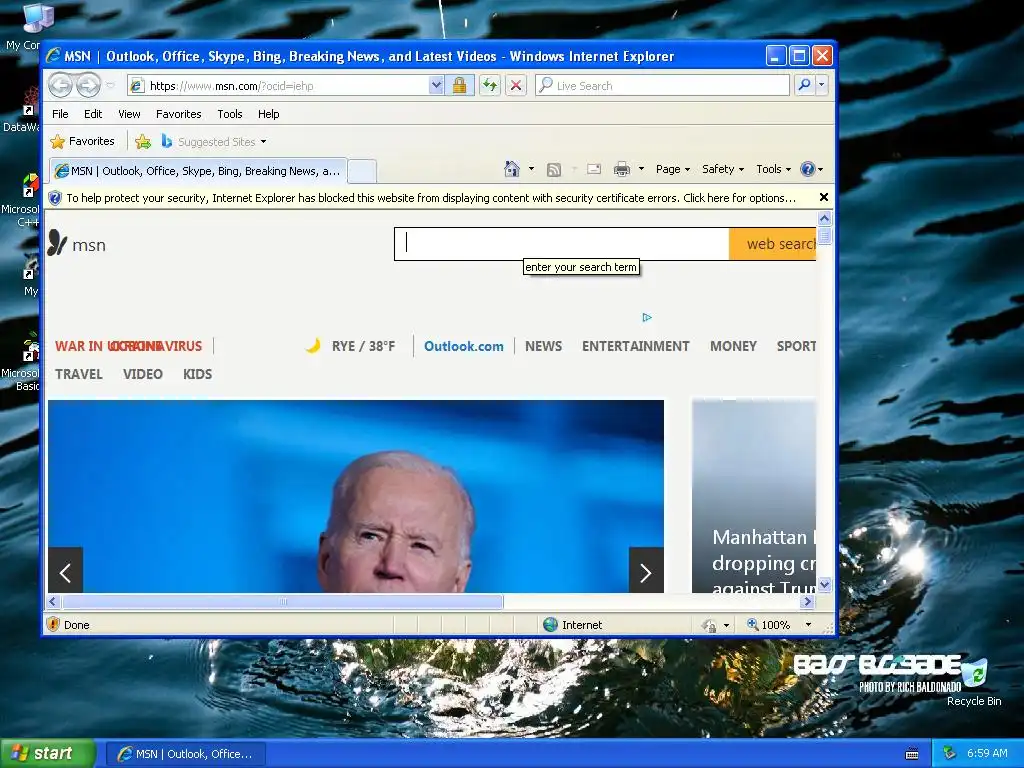Open the NEWS section link
The height and width of the screenshot is (768, 1024).
point(543,346)
